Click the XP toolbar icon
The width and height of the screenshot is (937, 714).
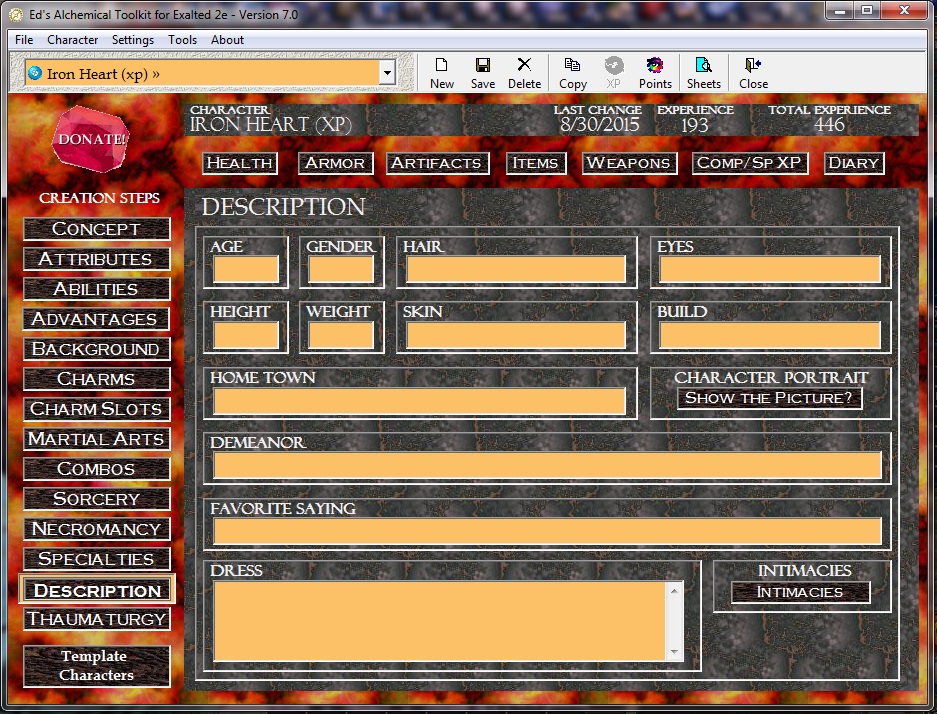[614, 73]
